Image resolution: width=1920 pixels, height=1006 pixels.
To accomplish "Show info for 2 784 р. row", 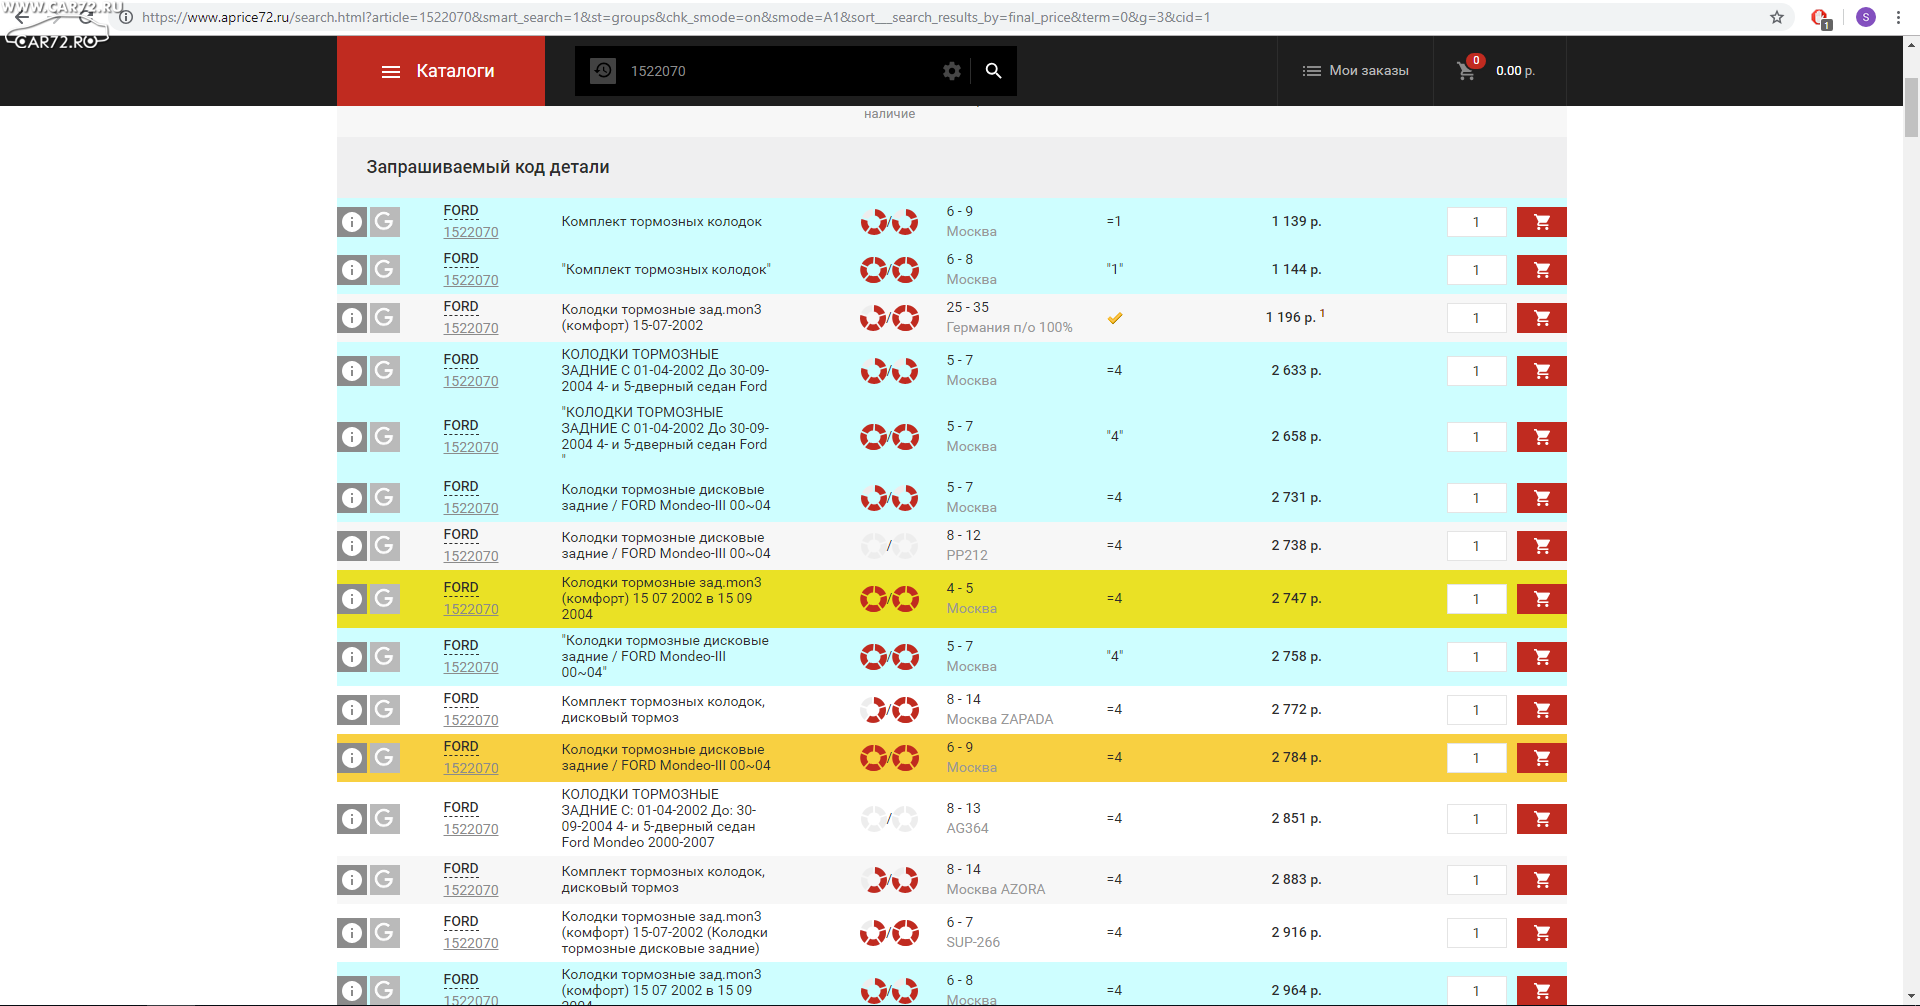I will click(x=352, y=758).
